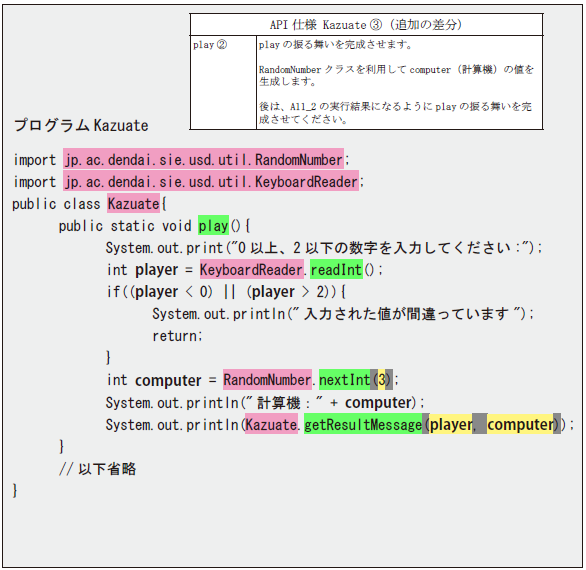Click 'int player' variable declaration
This screenshot has height=570, width=586.
click(142, 270)
